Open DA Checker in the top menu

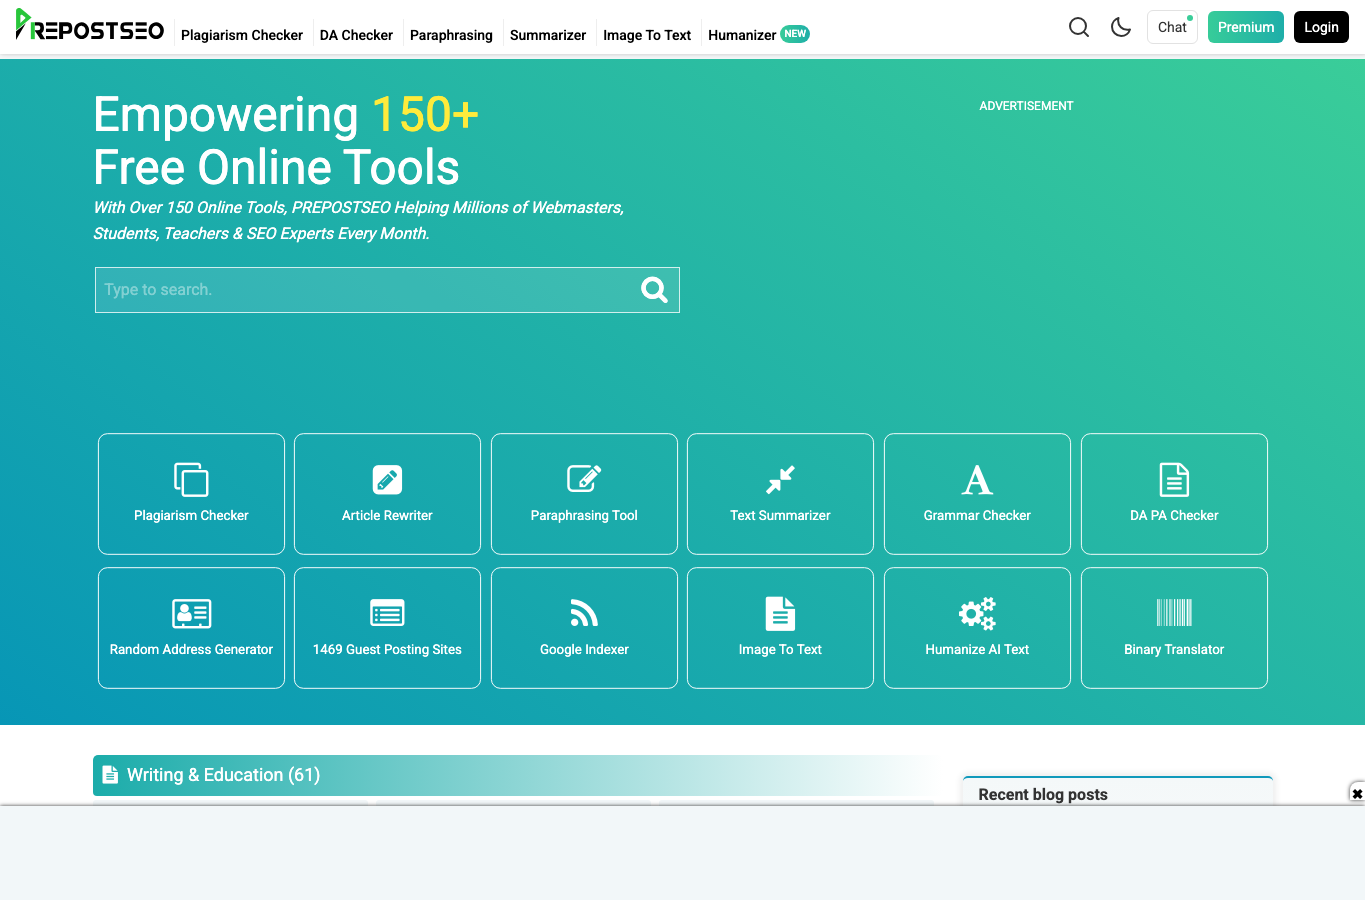click(356, 35)
